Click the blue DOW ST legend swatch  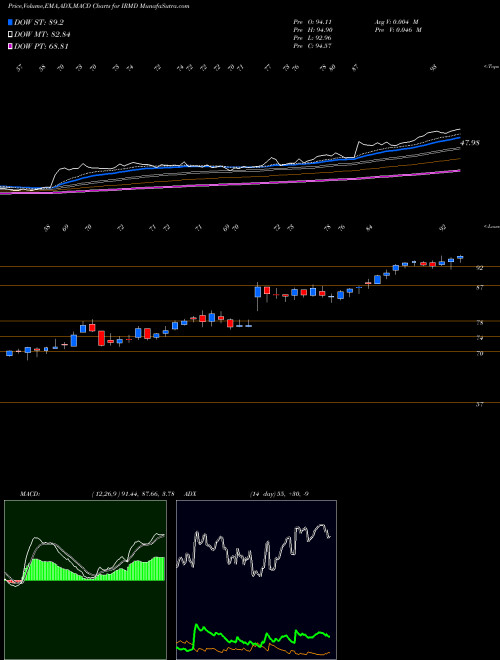11,22
